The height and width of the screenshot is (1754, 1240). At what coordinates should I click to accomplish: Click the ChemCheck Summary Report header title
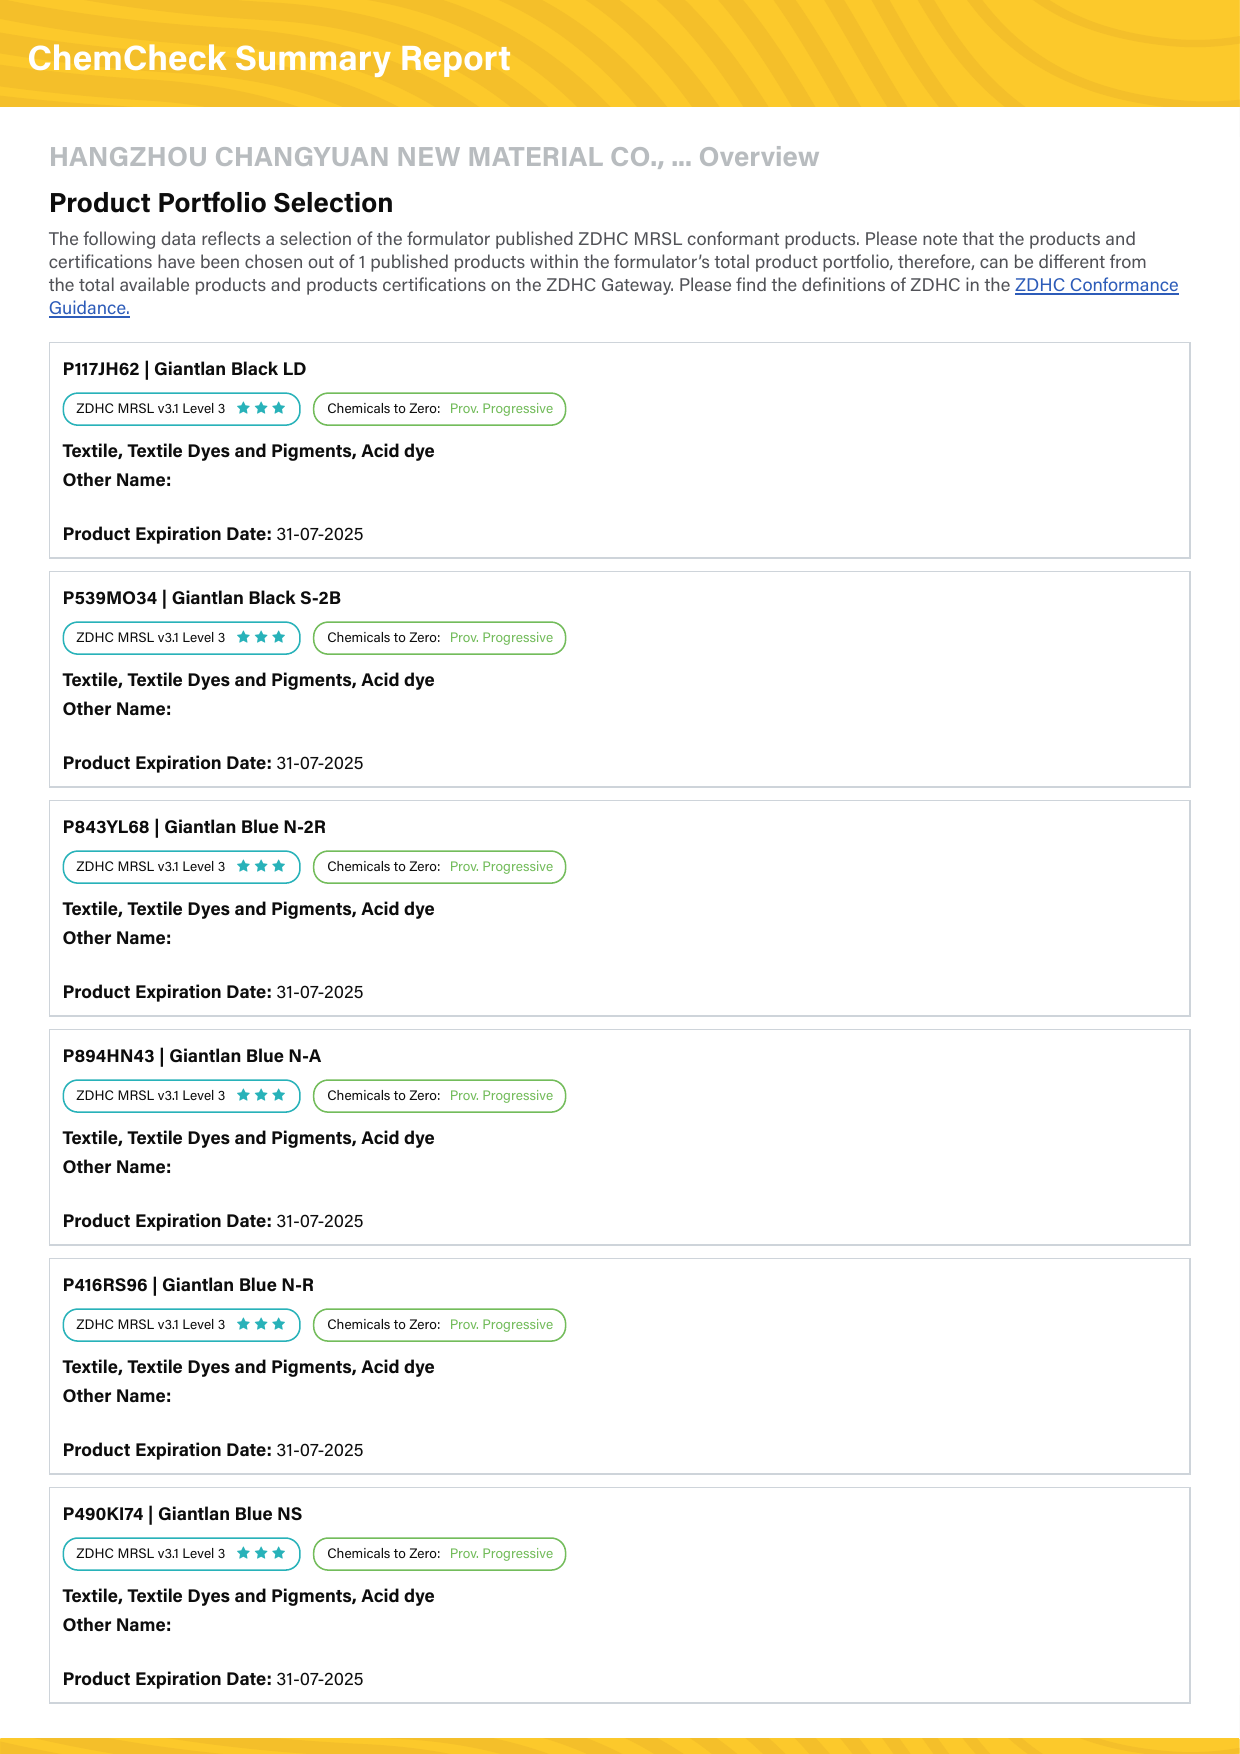(x=269, y=59)
